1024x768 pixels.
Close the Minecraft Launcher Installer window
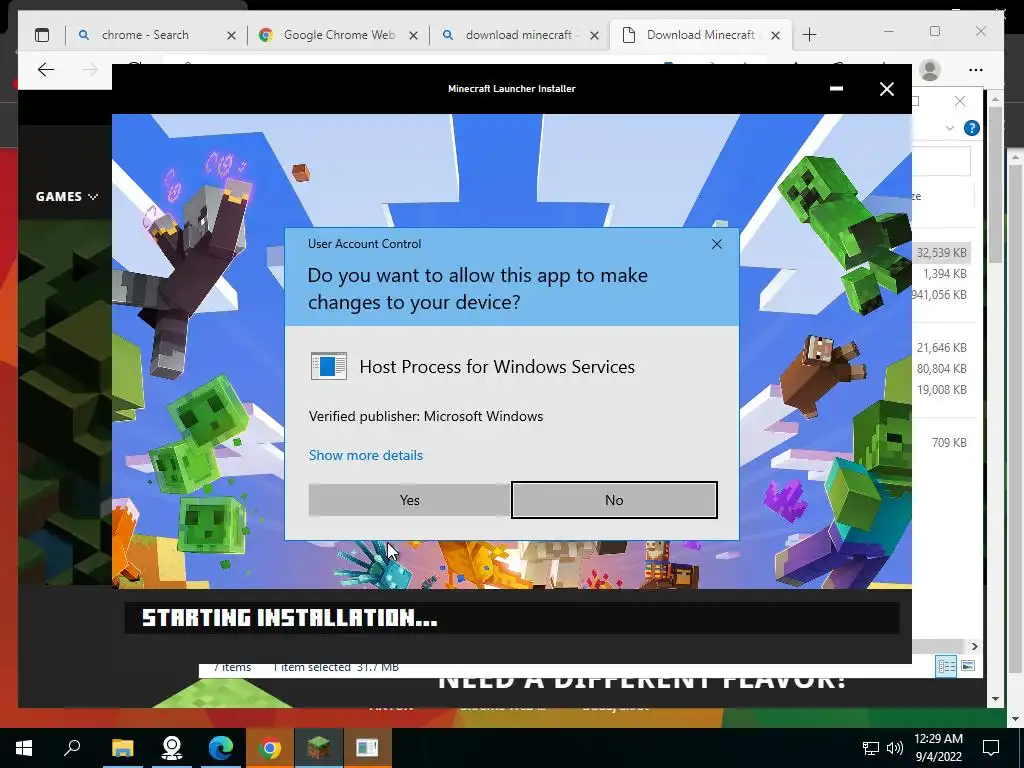tap(886, 89)
